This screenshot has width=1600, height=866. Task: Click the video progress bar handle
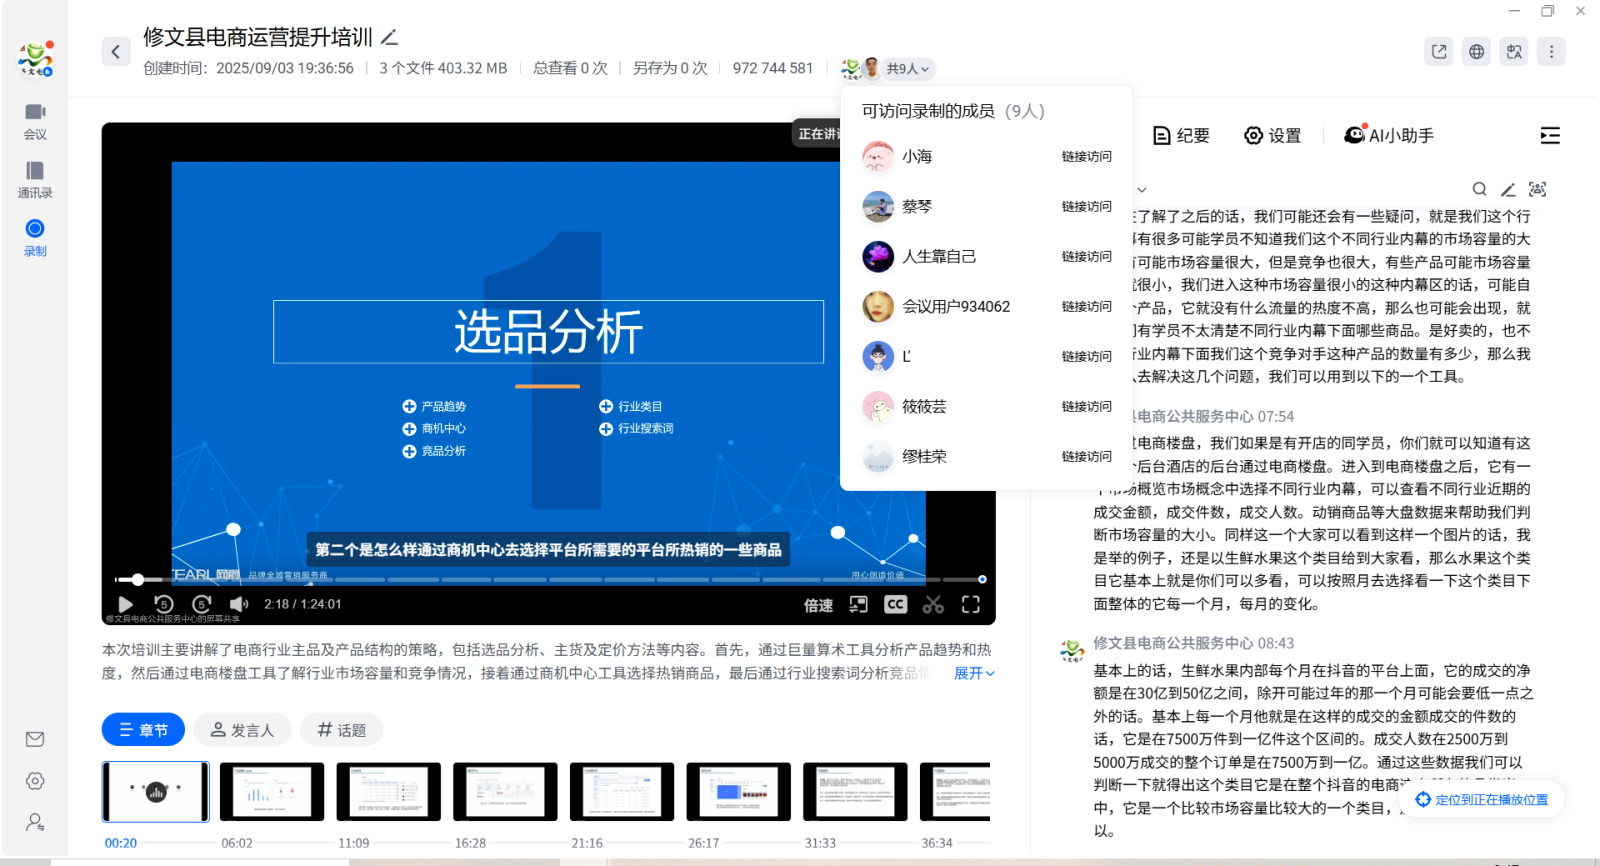[138, 579]
